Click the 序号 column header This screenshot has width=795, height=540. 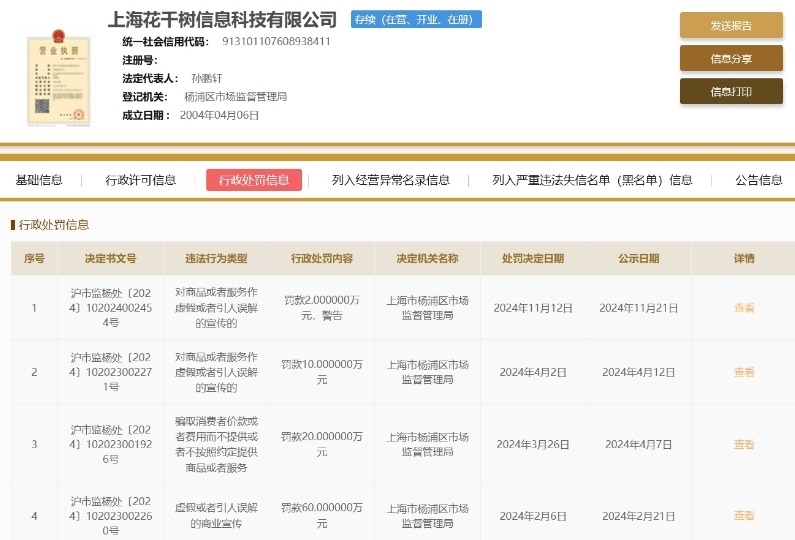34,259
